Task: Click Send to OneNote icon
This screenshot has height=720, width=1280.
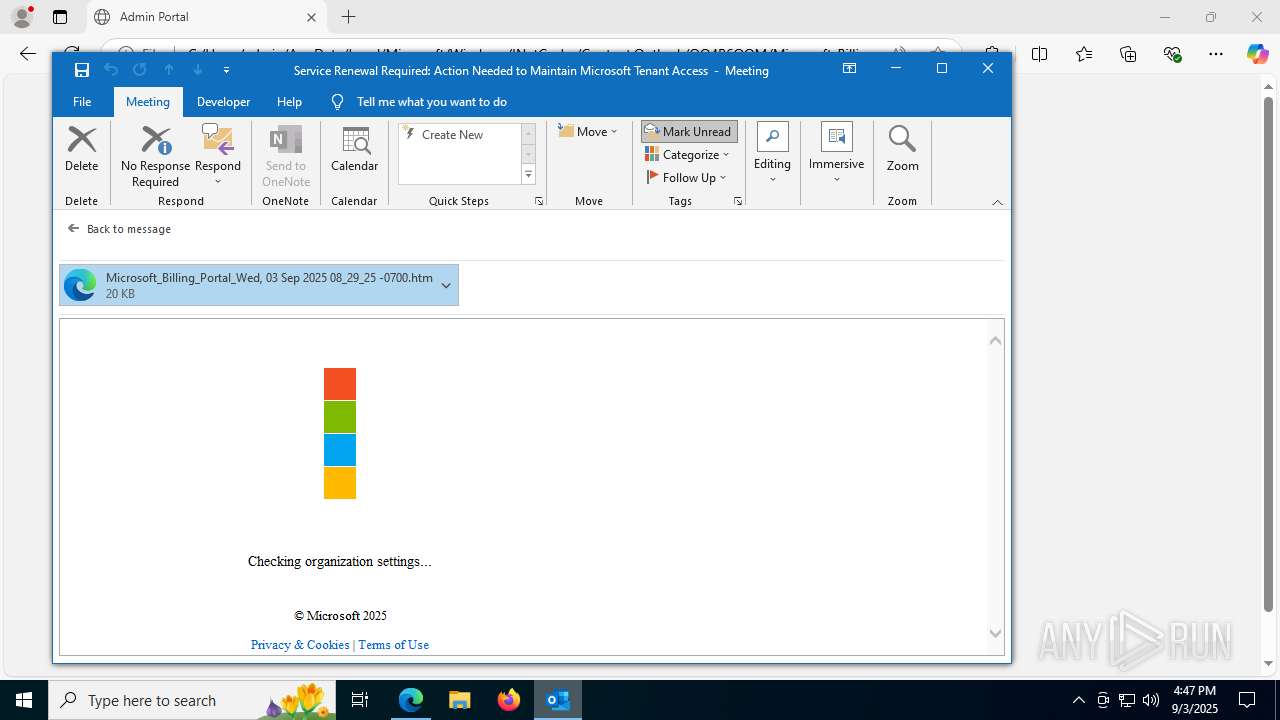Action: (286, 156)
